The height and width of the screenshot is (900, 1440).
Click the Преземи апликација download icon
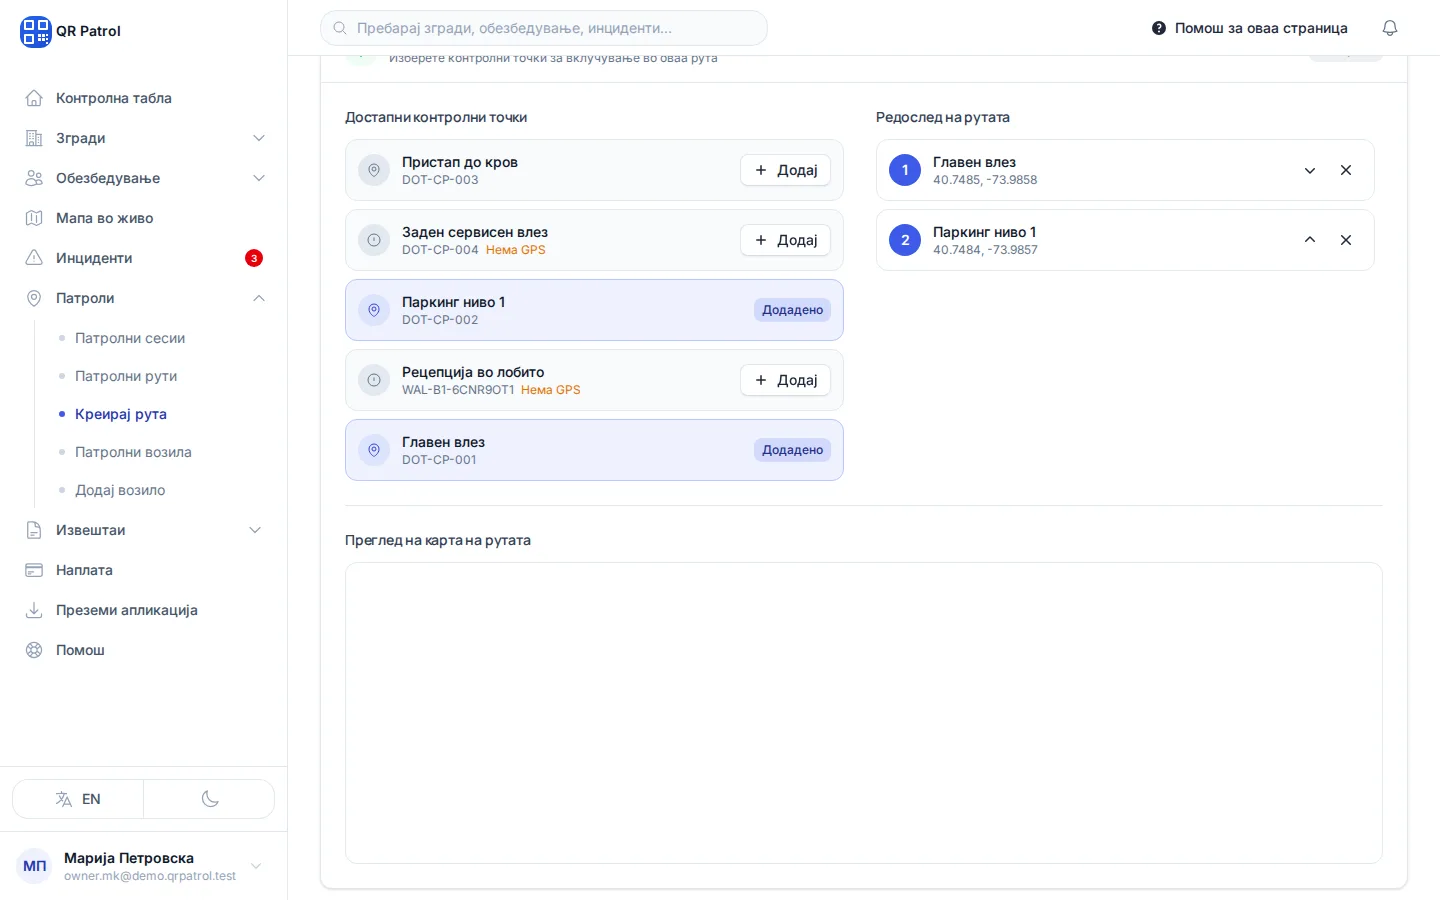pyautogui.click(x=34, y=610)
